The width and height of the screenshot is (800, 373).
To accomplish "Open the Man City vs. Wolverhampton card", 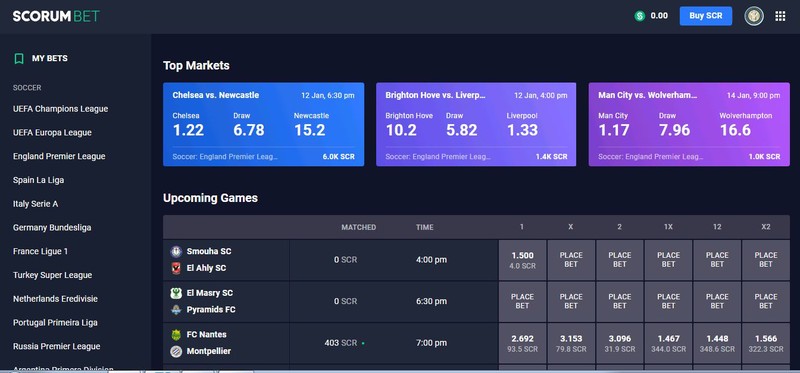I will click(689, 125).
